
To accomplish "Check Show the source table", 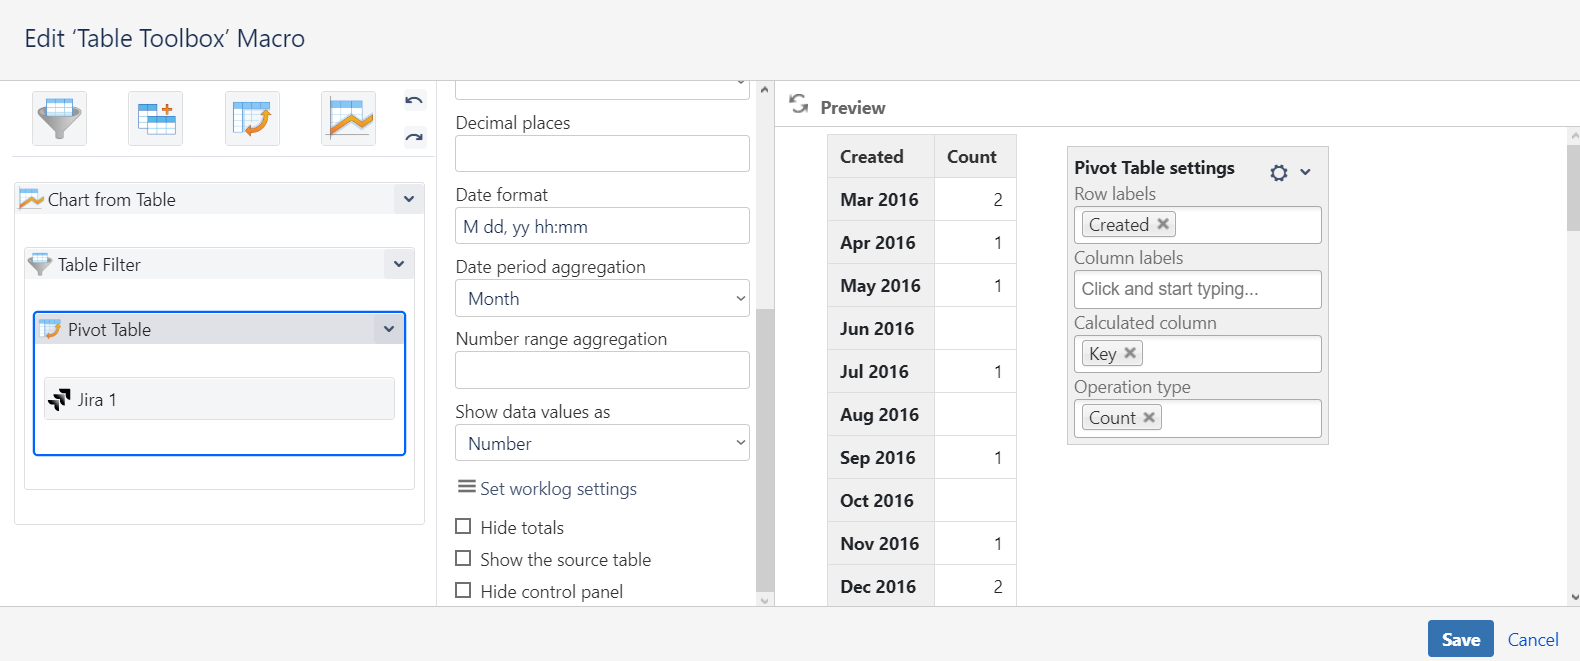I will point(463,558).
